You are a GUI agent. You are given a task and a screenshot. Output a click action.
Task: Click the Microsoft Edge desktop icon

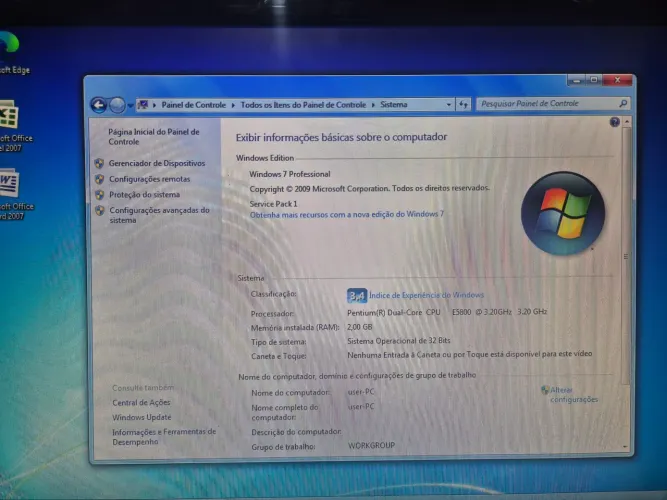tap(11, 53)
